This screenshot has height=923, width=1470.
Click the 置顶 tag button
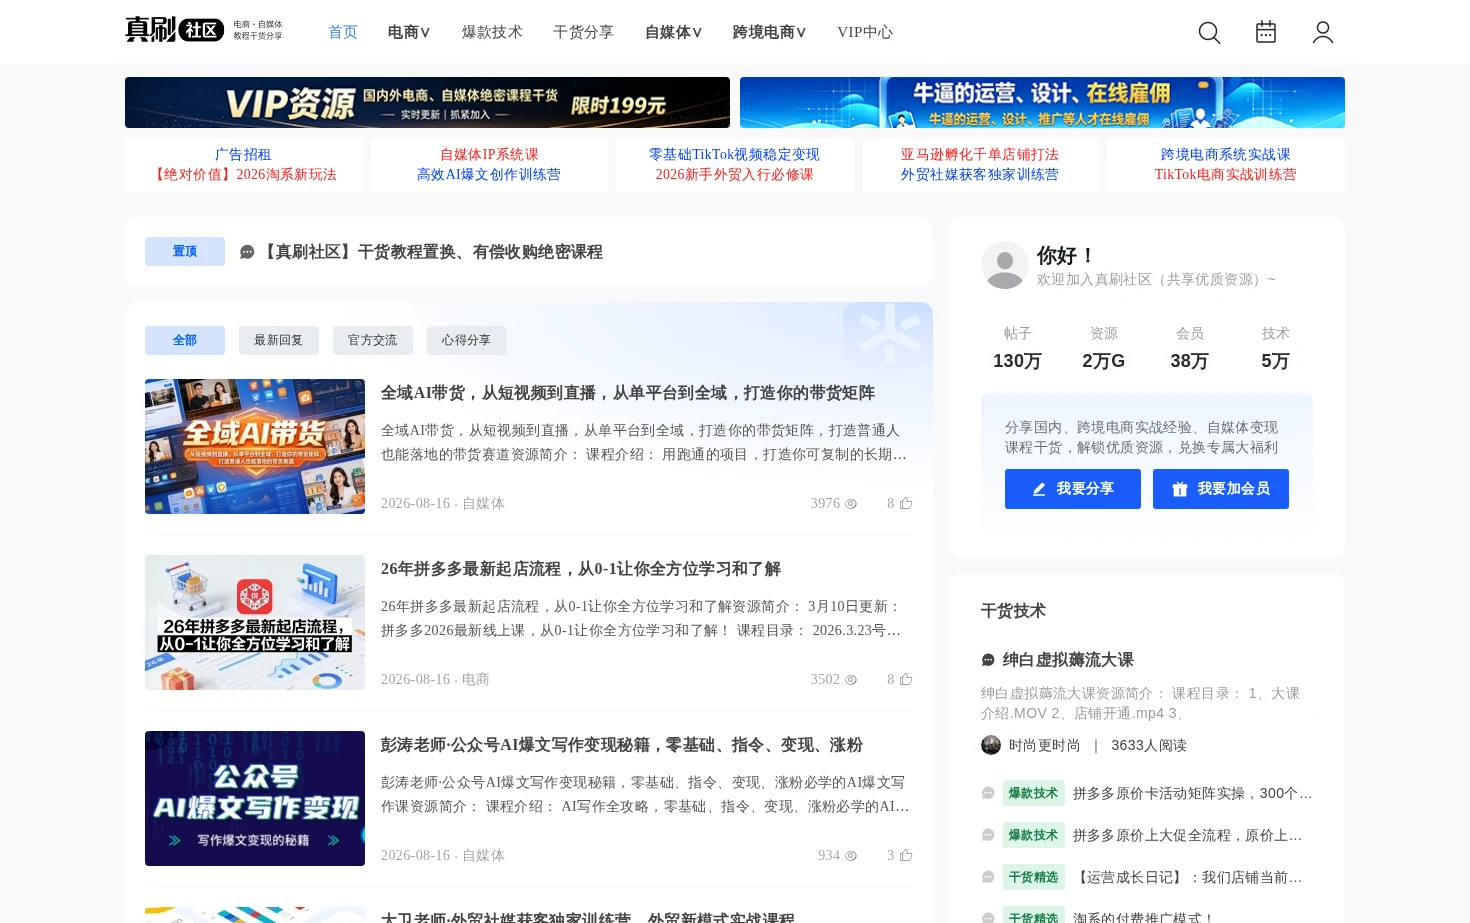point(185,251)
